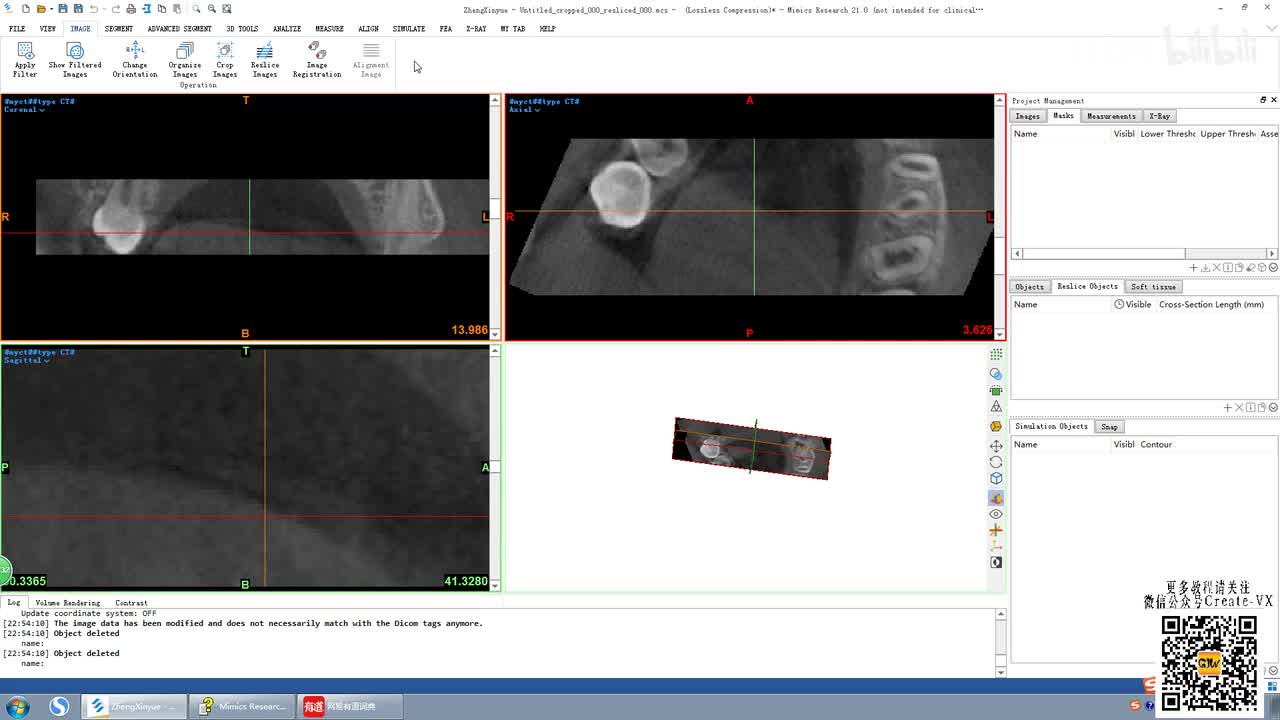Open Show Filtered Images
Image resolution: width=1280 pixels, height=720 pixels.
click(75, 60)
